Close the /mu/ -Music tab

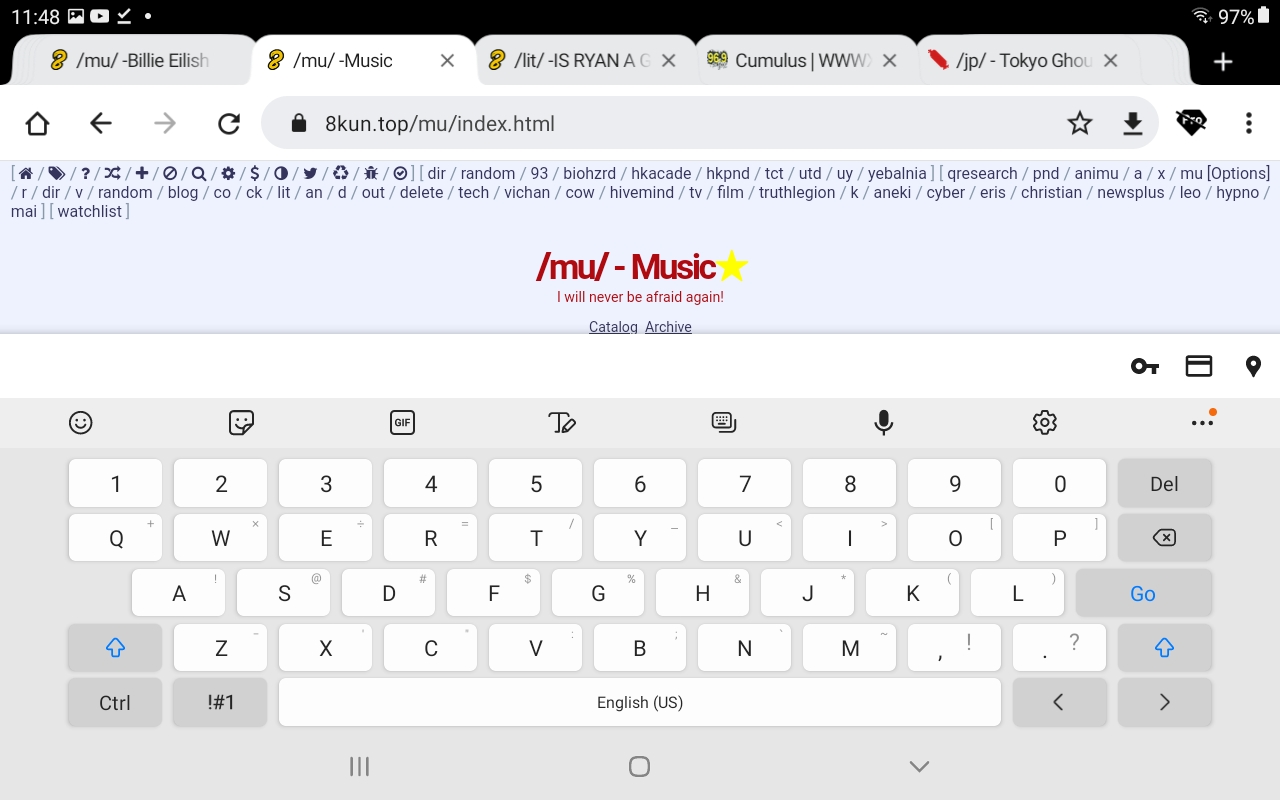tap(448, 61)
